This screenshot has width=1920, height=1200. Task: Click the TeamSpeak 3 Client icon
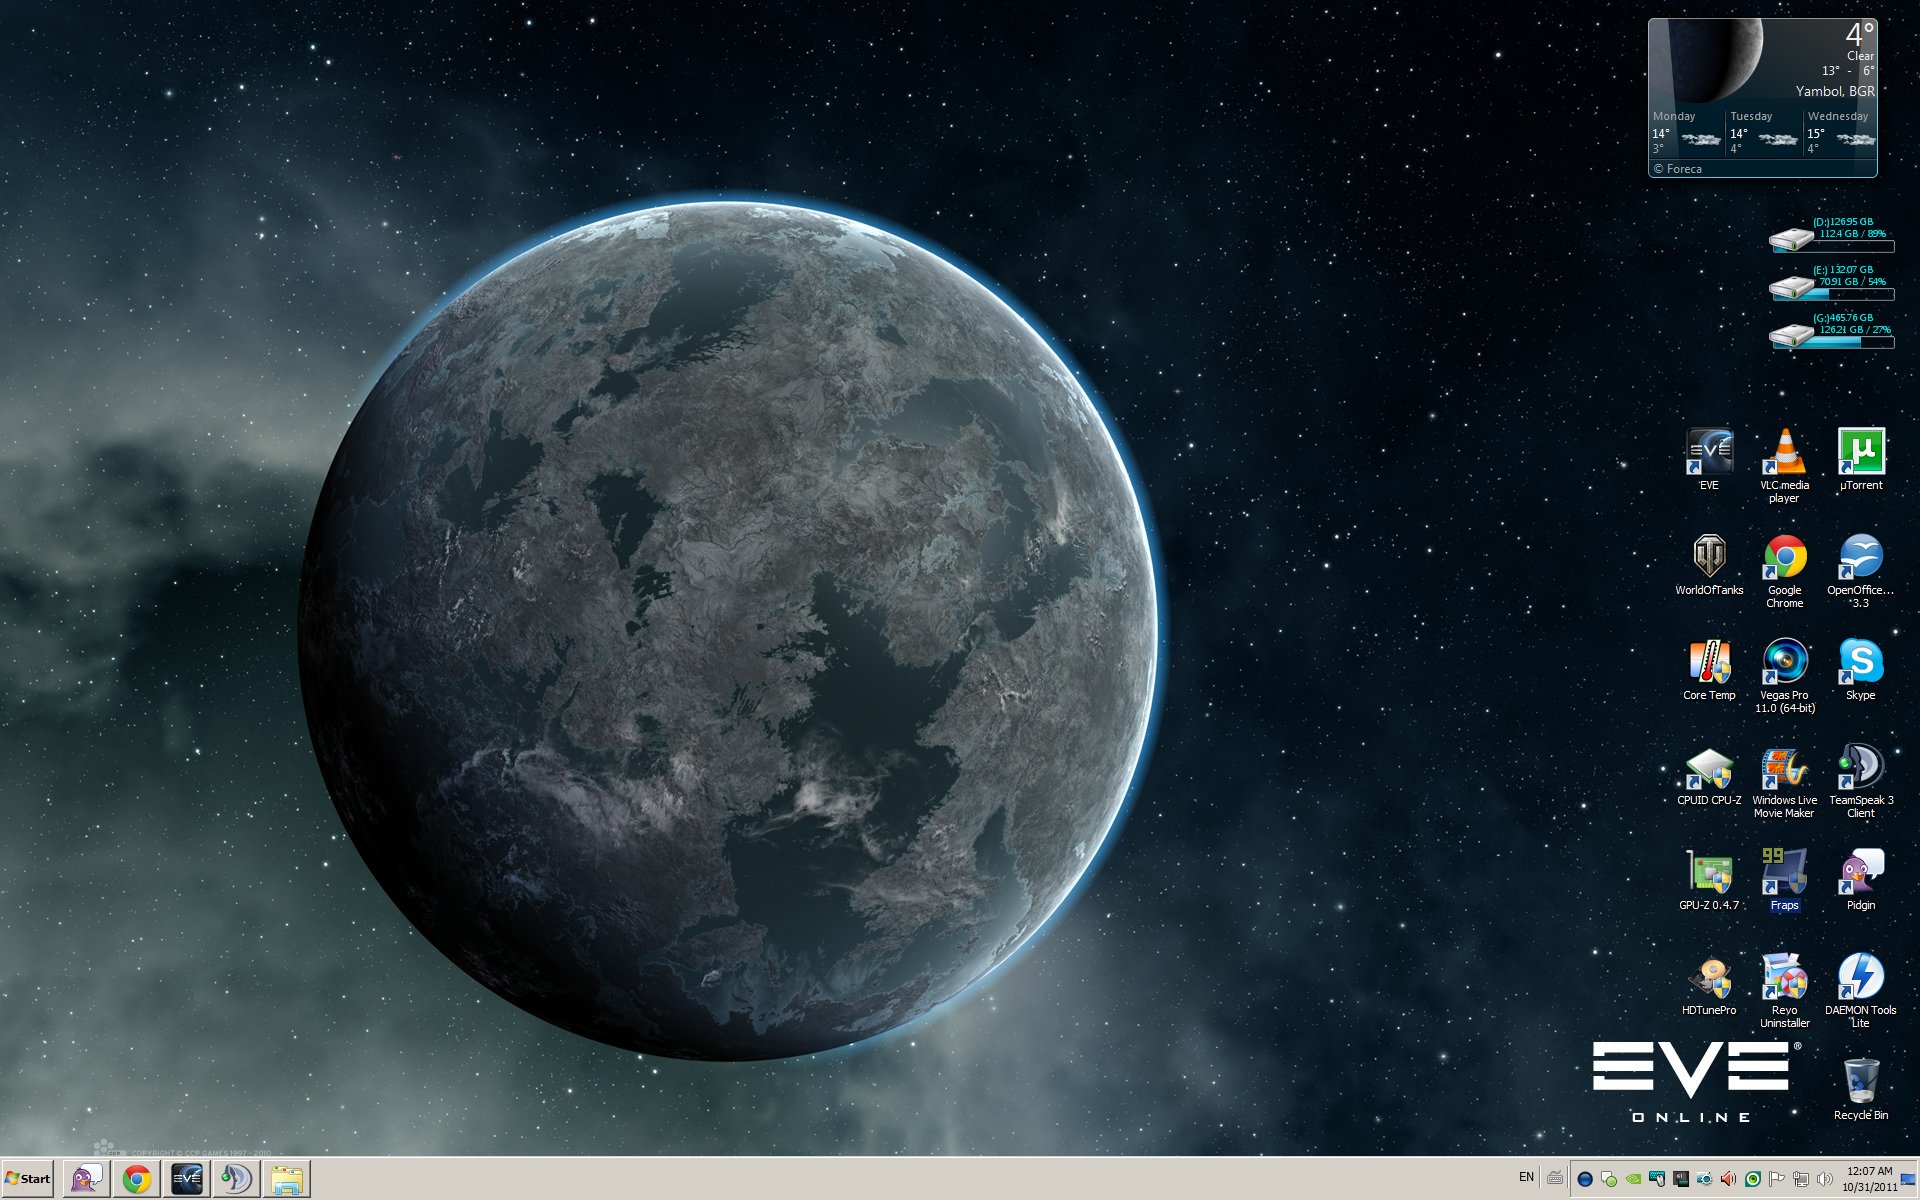point(1860,768)
